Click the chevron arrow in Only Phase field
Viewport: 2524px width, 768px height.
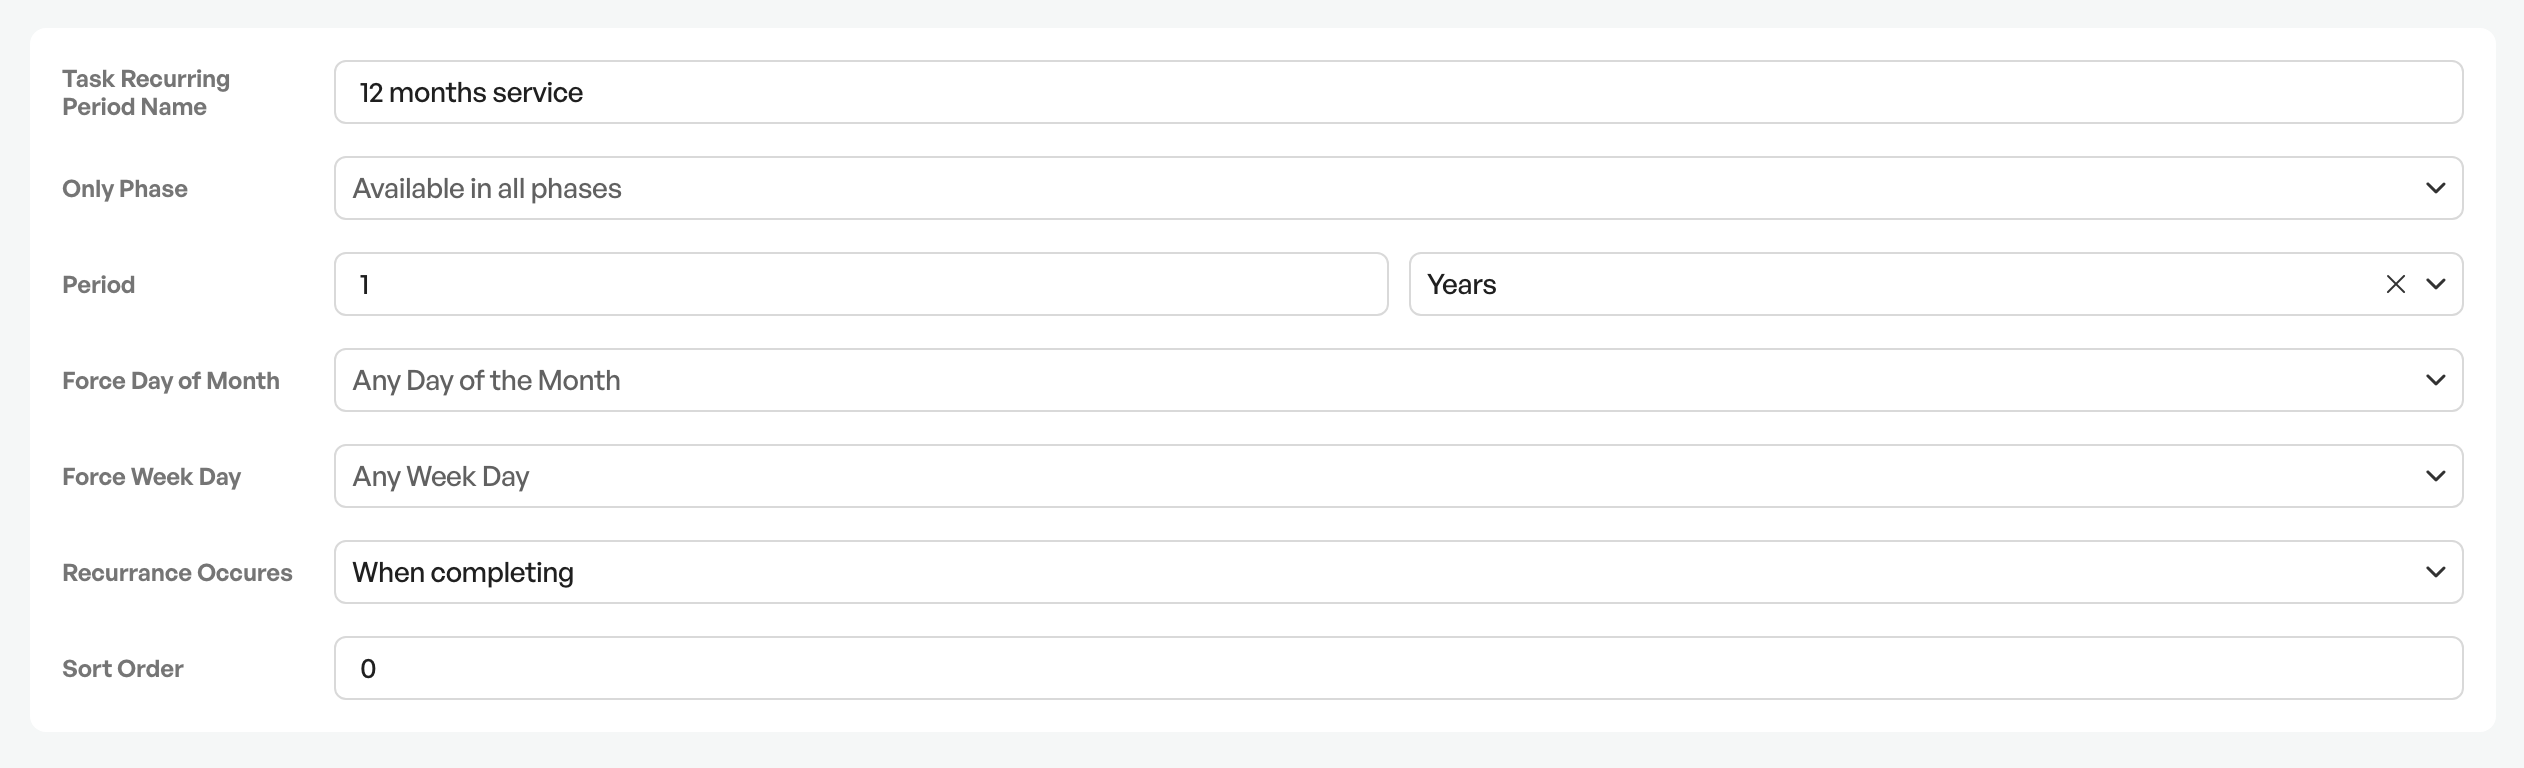click(2436, 188)
